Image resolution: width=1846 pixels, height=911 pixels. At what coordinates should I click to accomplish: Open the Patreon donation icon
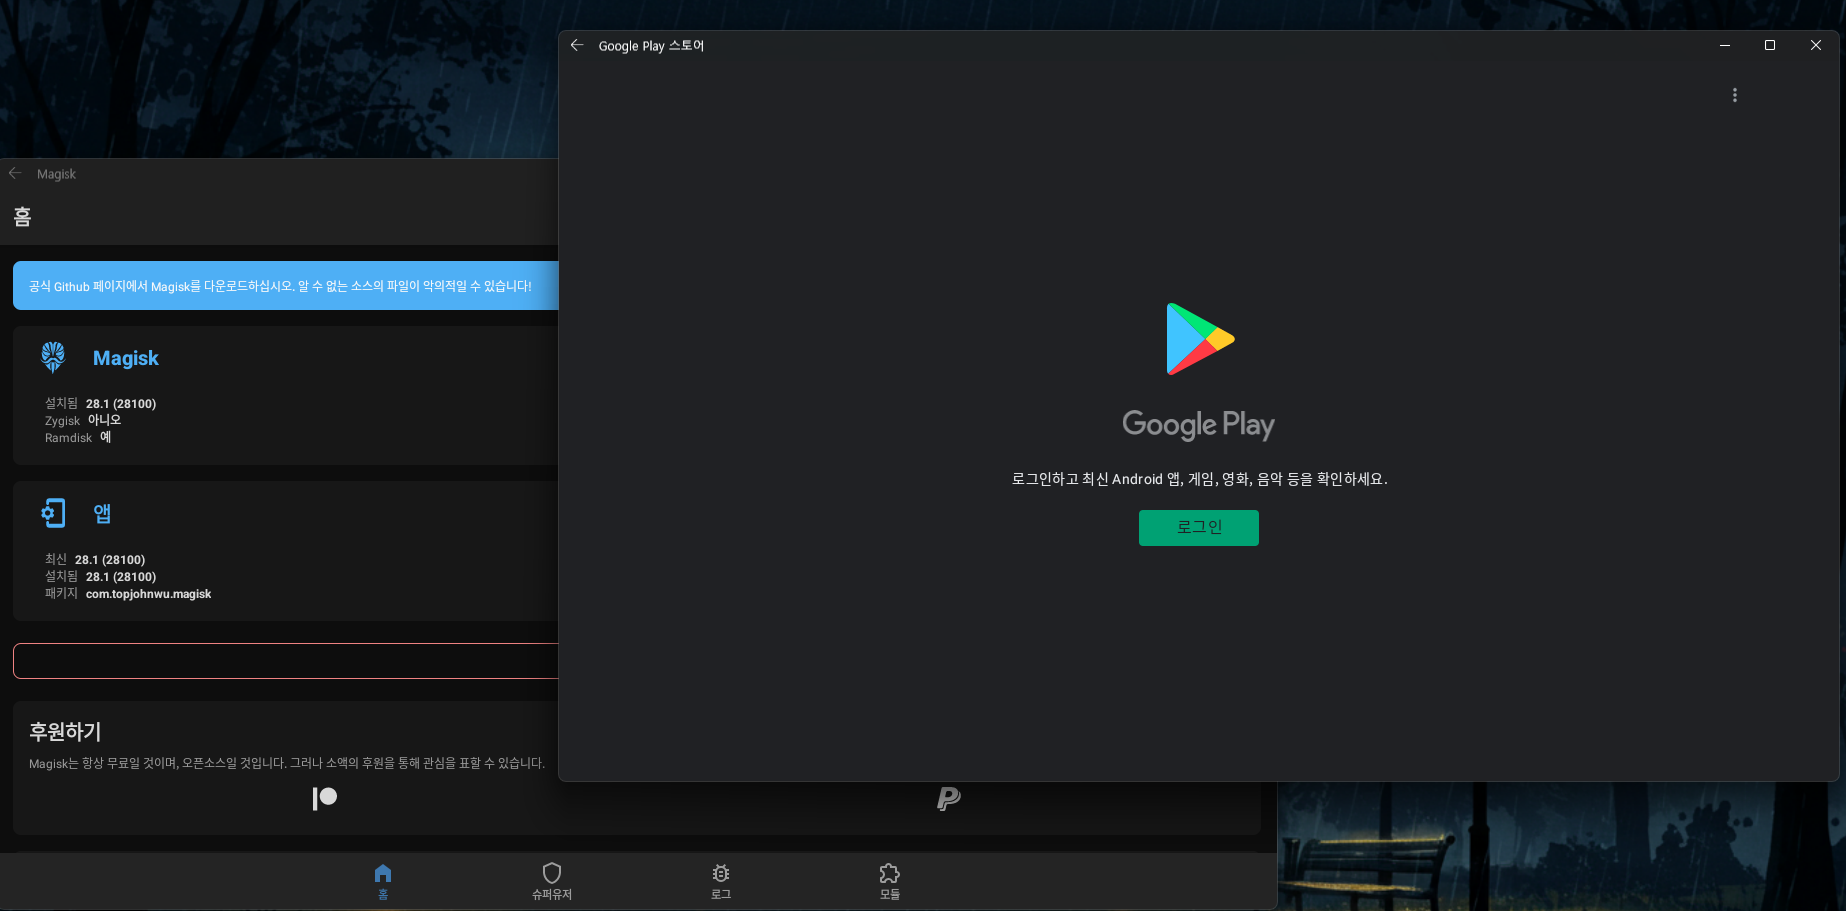tap(325, 798)
